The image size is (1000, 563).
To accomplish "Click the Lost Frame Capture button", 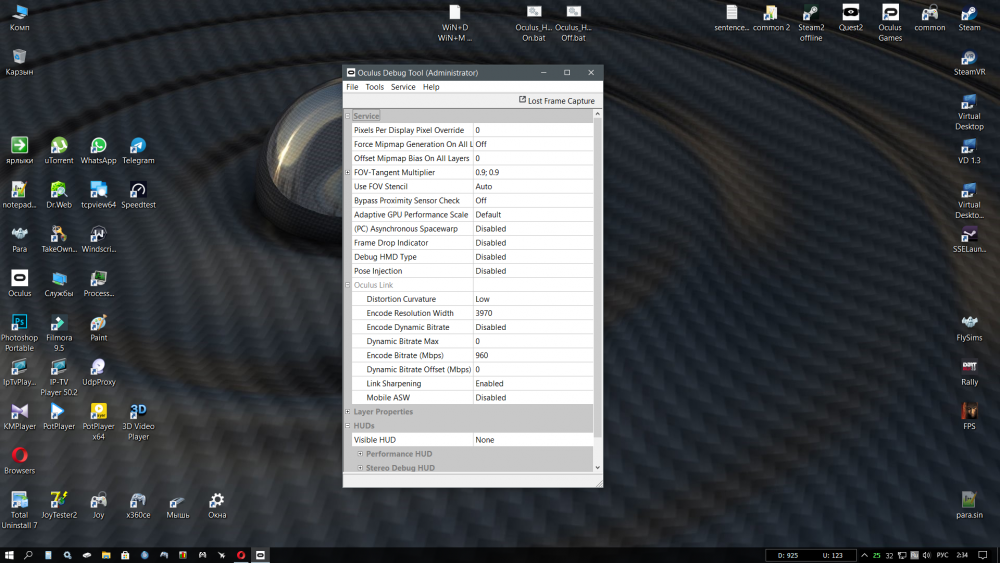I will [556, 100].
